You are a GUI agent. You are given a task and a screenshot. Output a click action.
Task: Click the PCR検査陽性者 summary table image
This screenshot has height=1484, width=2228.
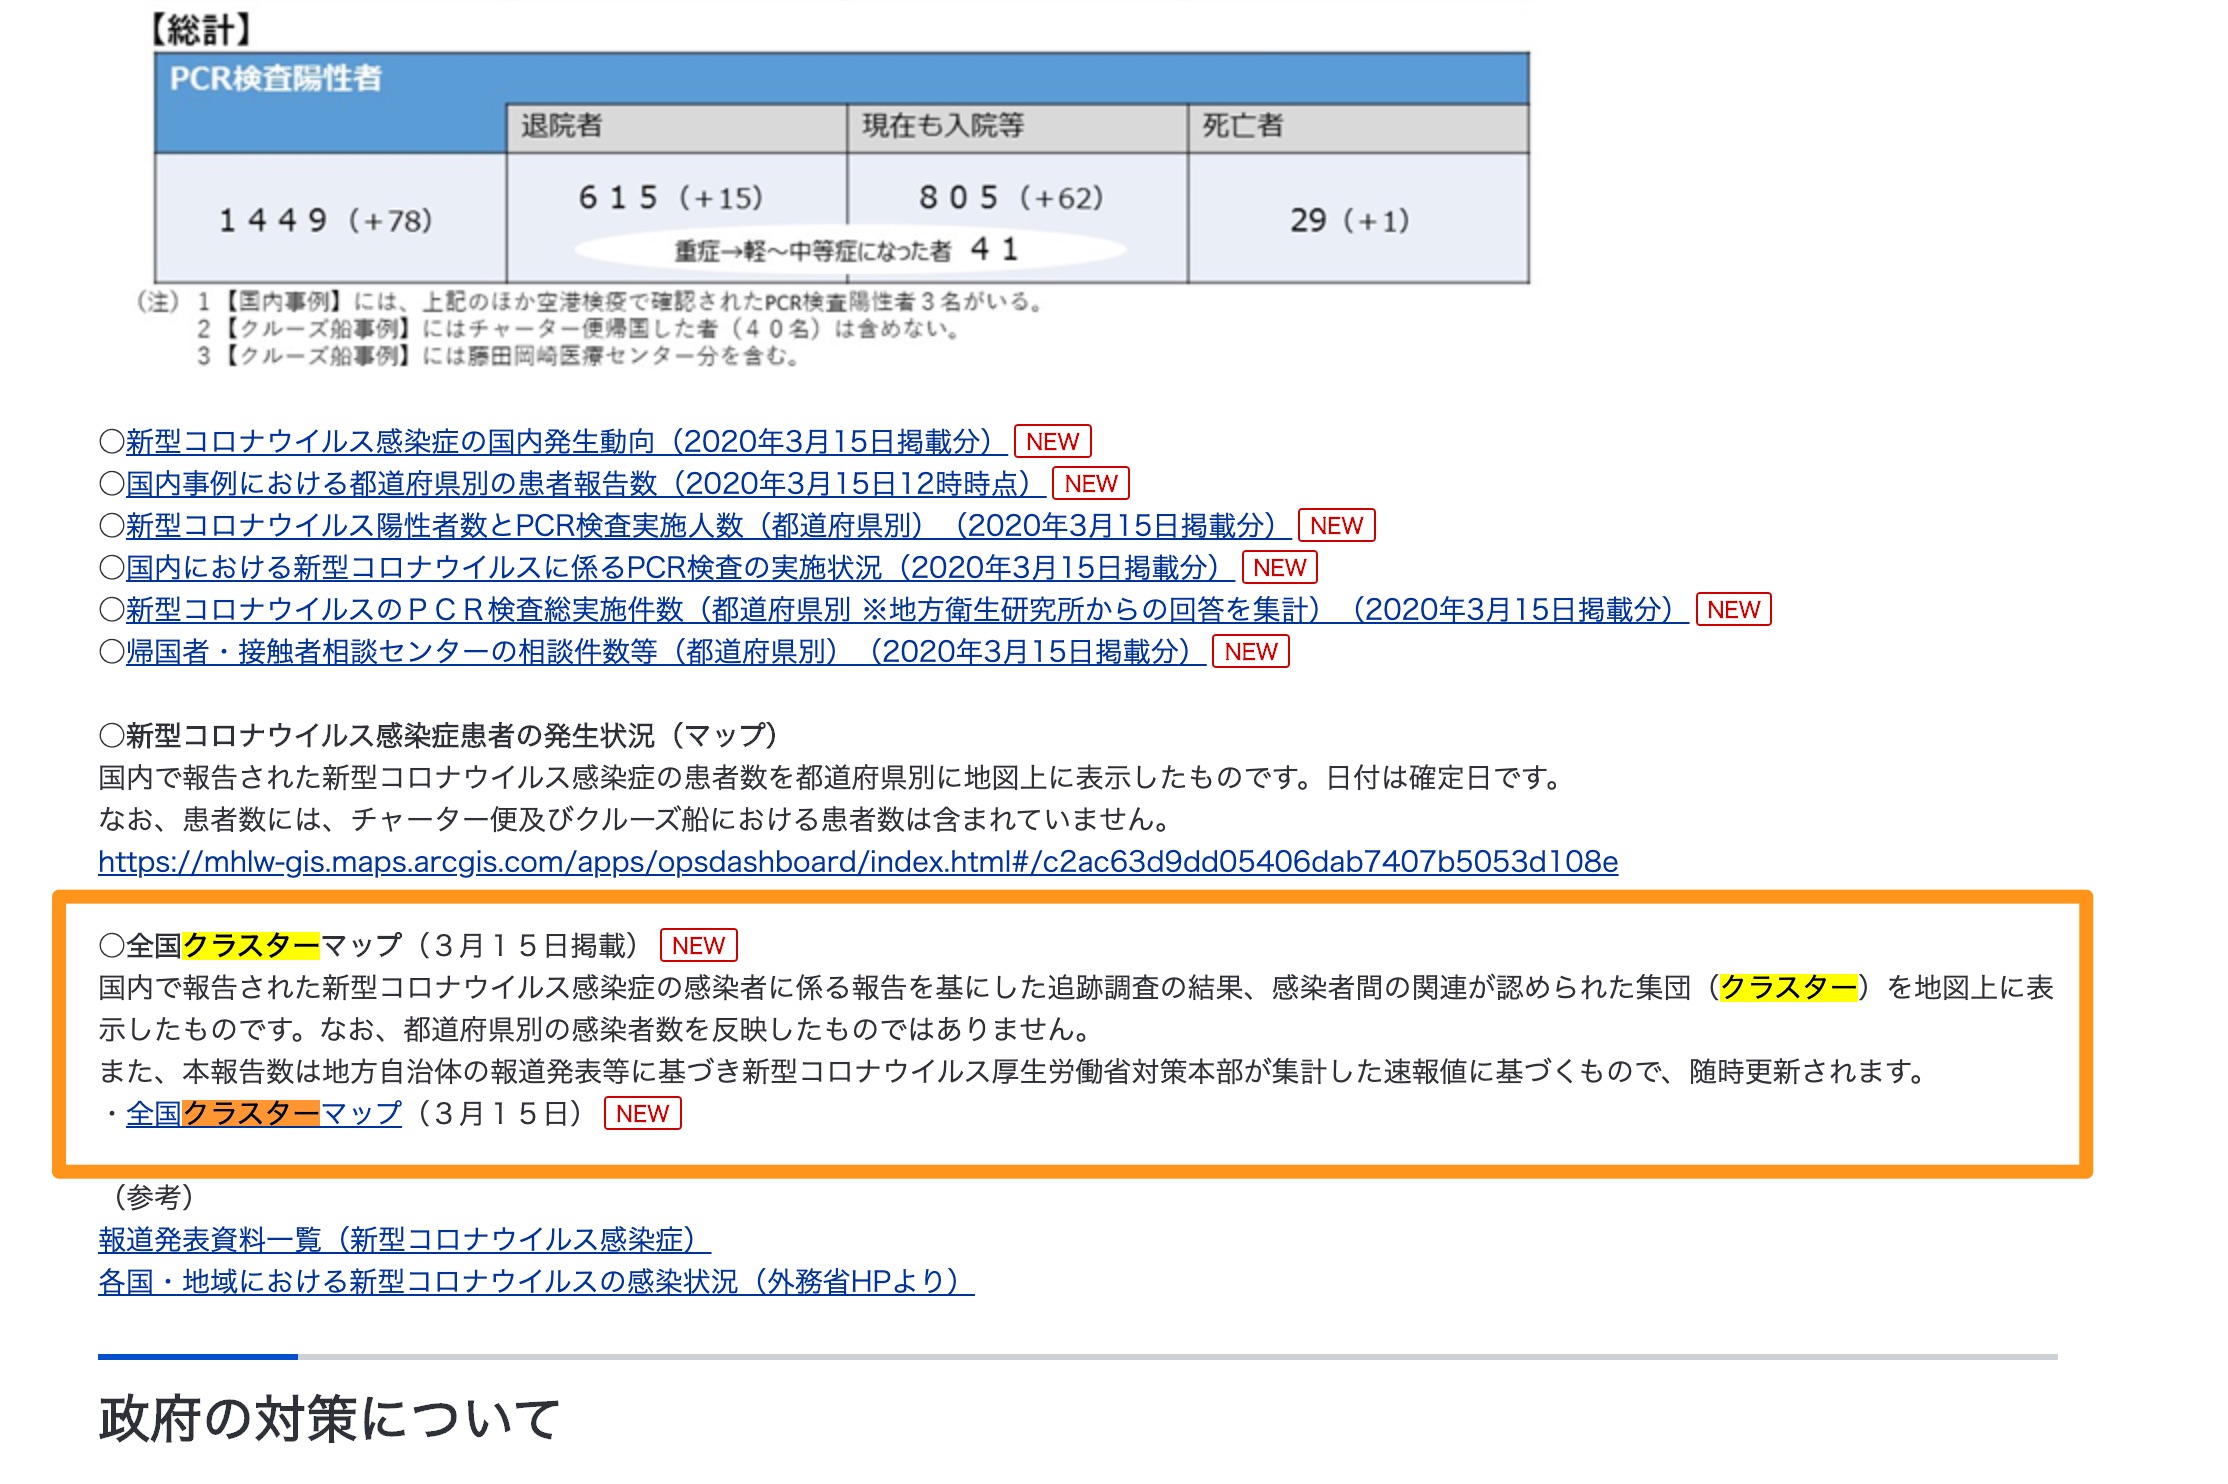[841, 168]
